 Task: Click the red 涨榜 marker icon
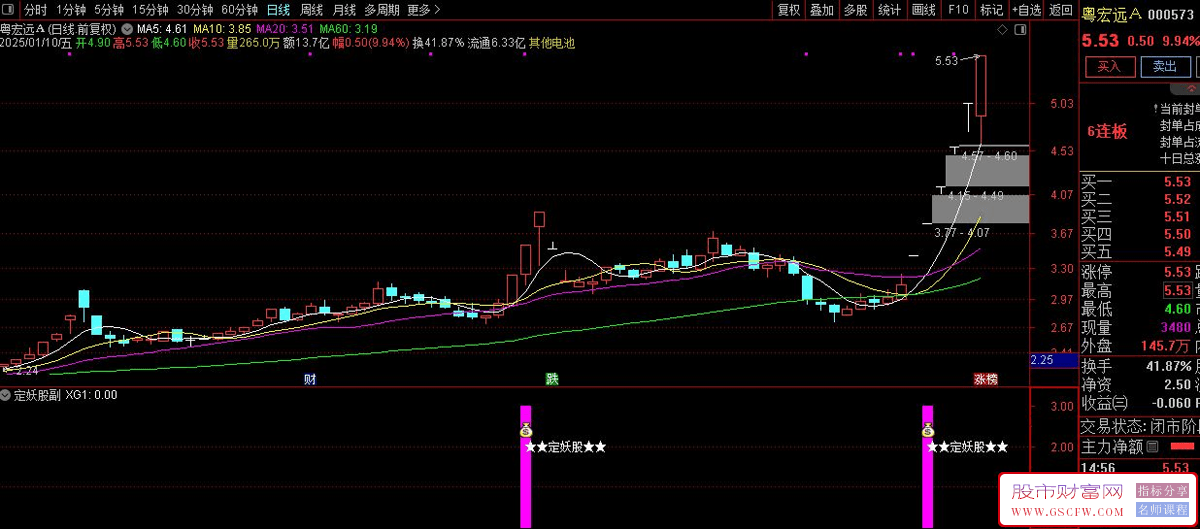[x=986, y=380]
